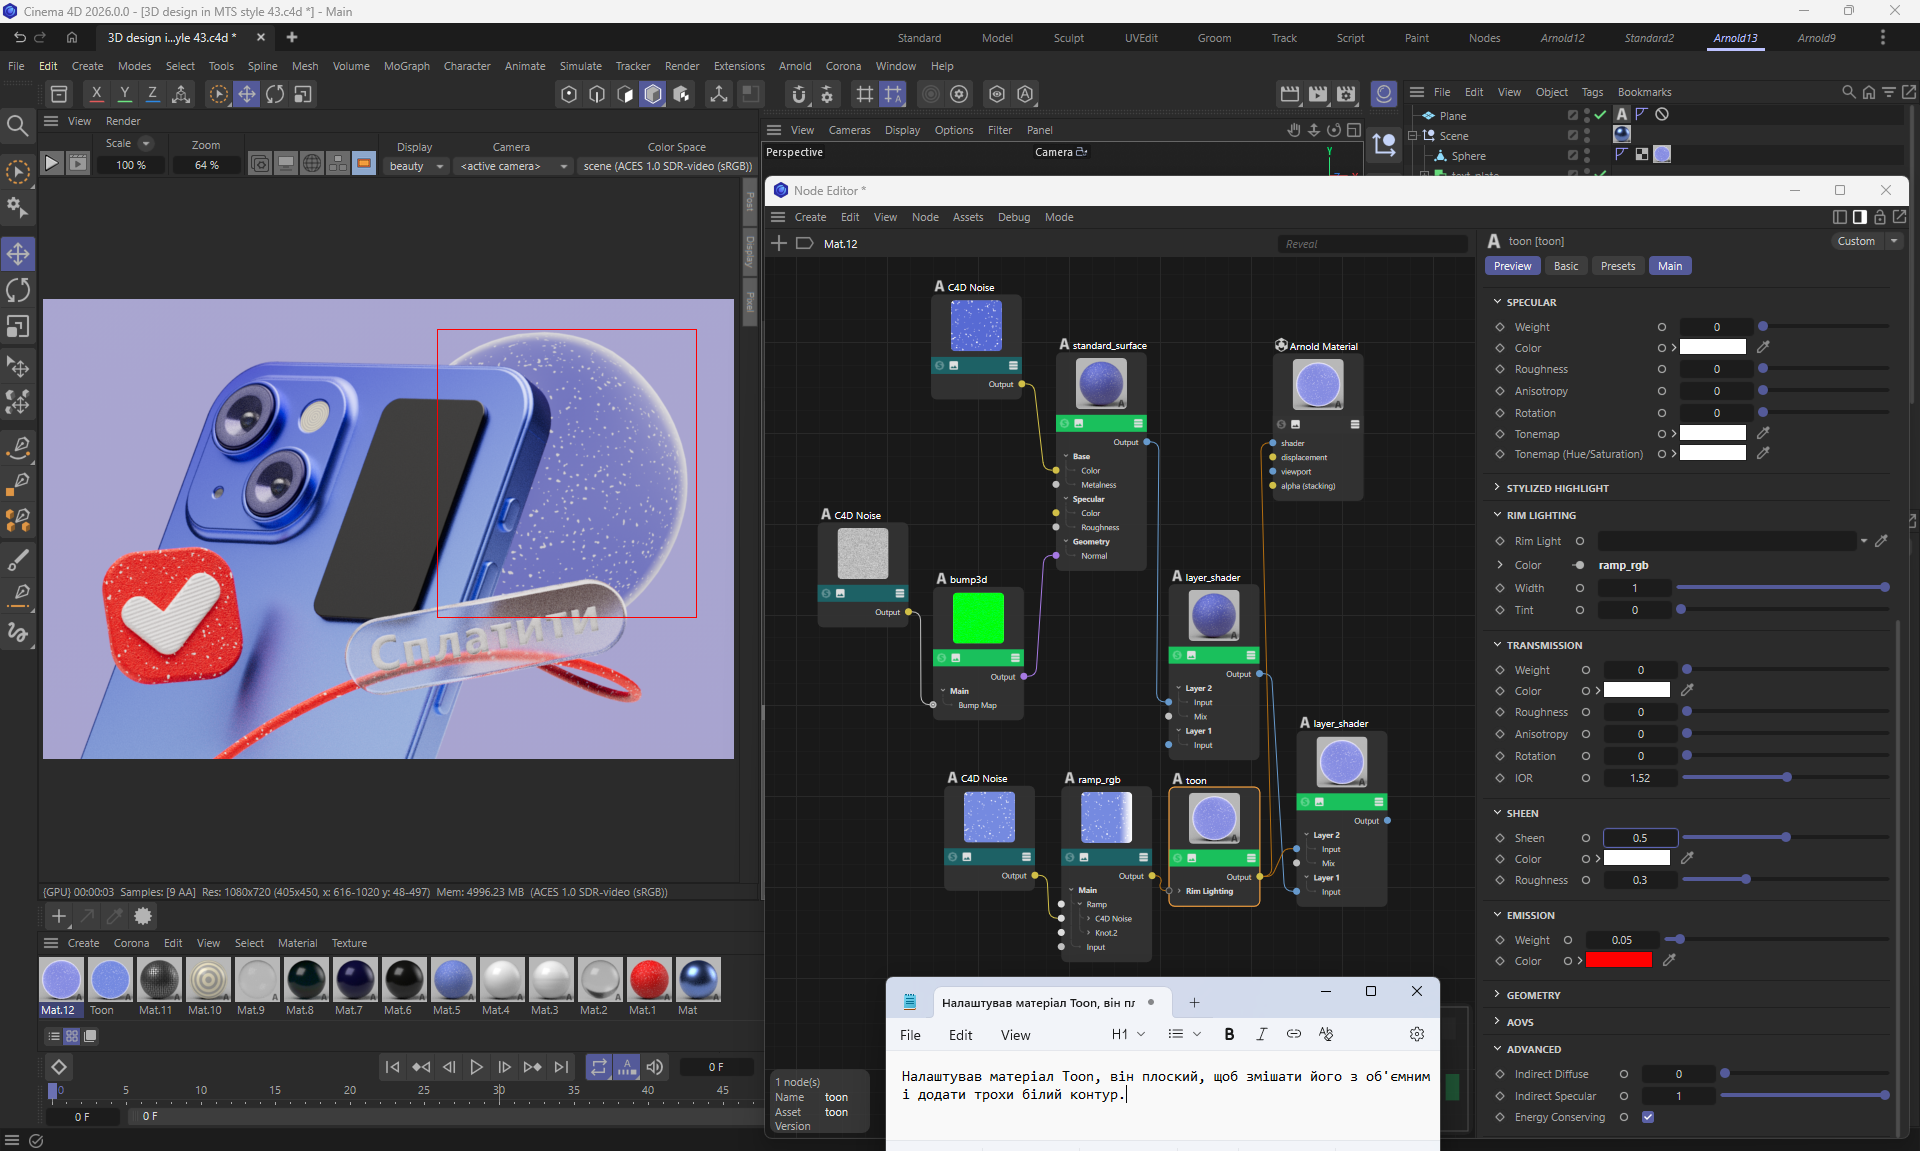The height and width of the screenshot is (1151, 1920).
Task: Select the Rotate tool in left toolbar
Action: [18, 290]
